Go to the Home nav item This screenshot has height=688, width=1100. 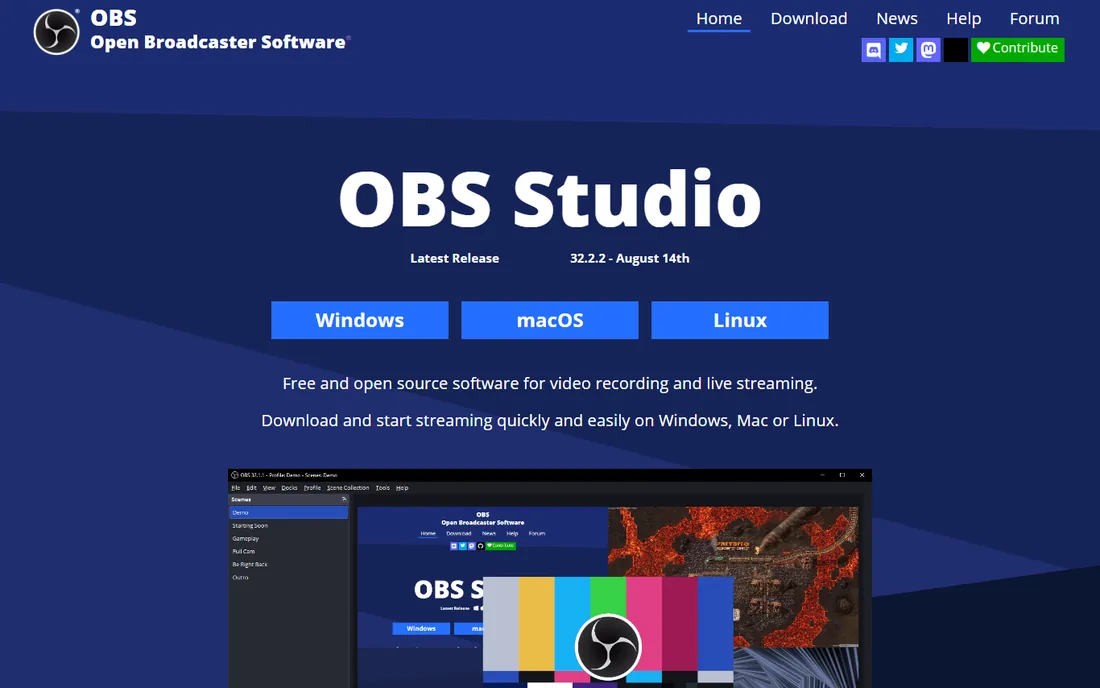tap(718, 19)
